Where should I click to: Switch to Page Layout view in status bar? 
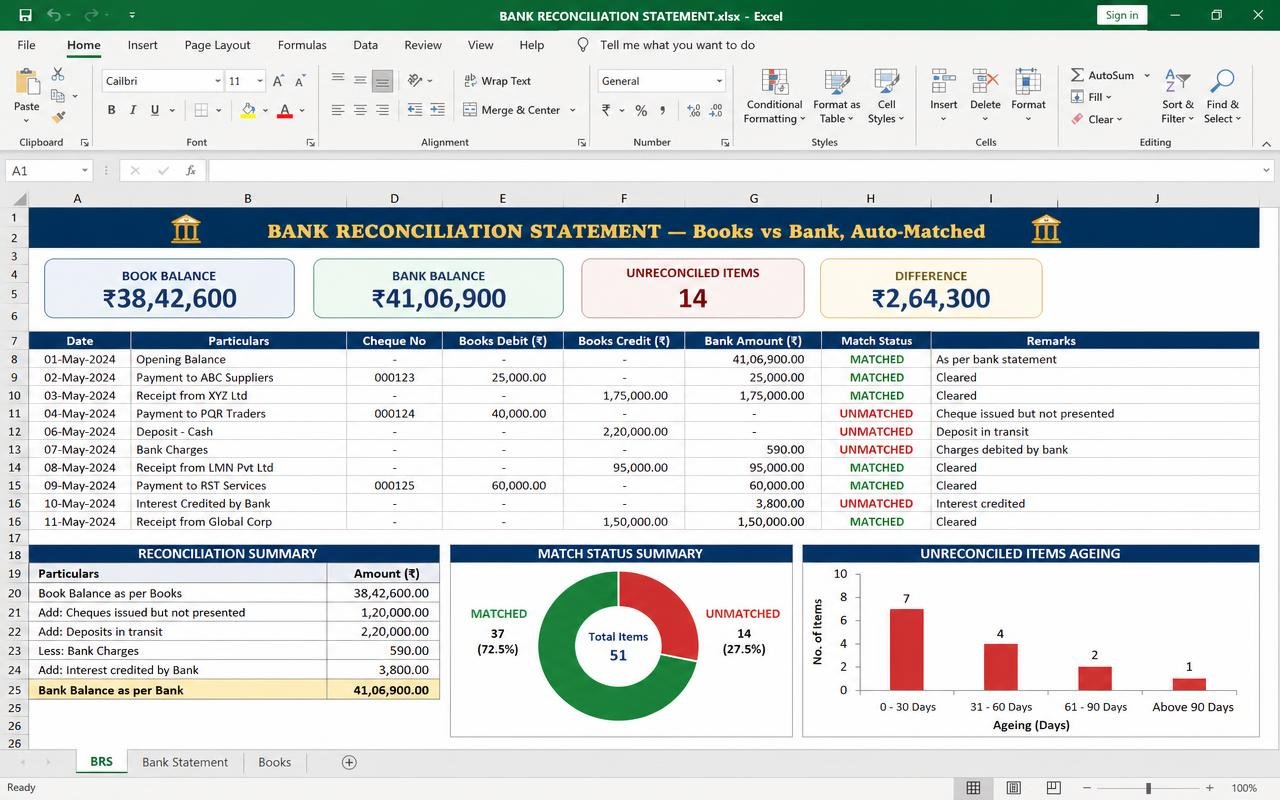click(x=1013, y=788)
